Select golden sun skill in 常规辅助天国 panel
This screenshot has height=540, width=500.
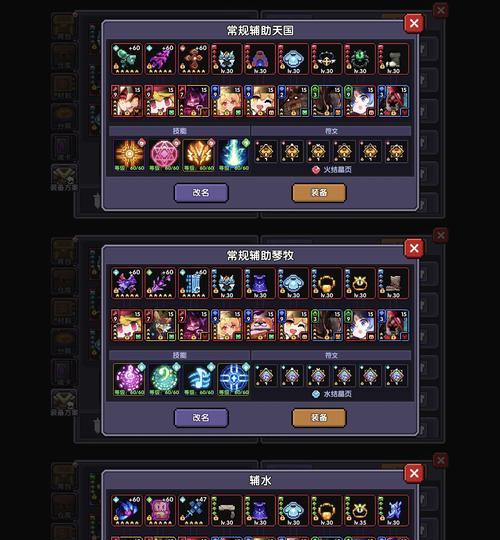coord(129,154)
